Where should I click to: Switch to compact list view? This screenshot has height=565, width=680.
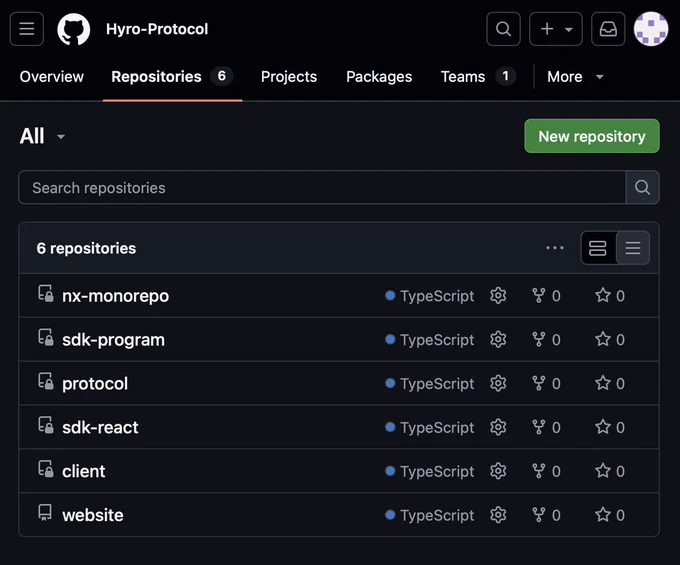[633, 248]
